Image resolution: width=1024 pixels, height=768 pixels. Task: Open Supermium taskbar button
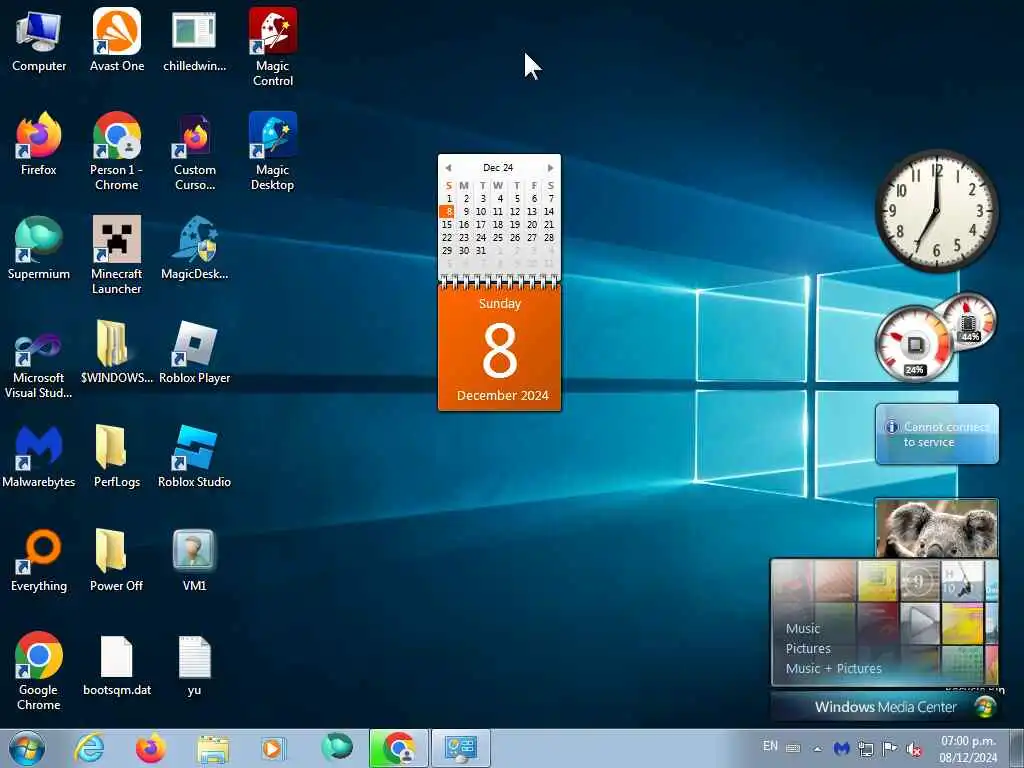click(x=336, y=748)
